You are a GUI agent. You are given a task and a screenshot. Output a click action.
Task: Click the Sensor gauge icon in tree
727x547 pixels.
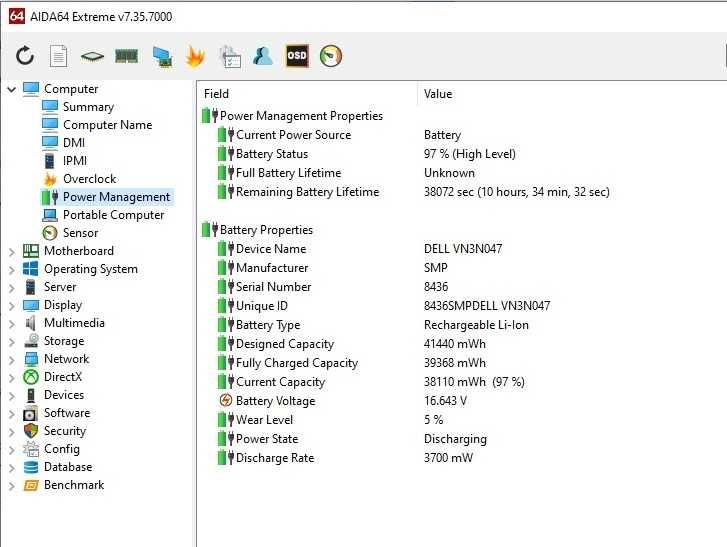pos(50,233)
